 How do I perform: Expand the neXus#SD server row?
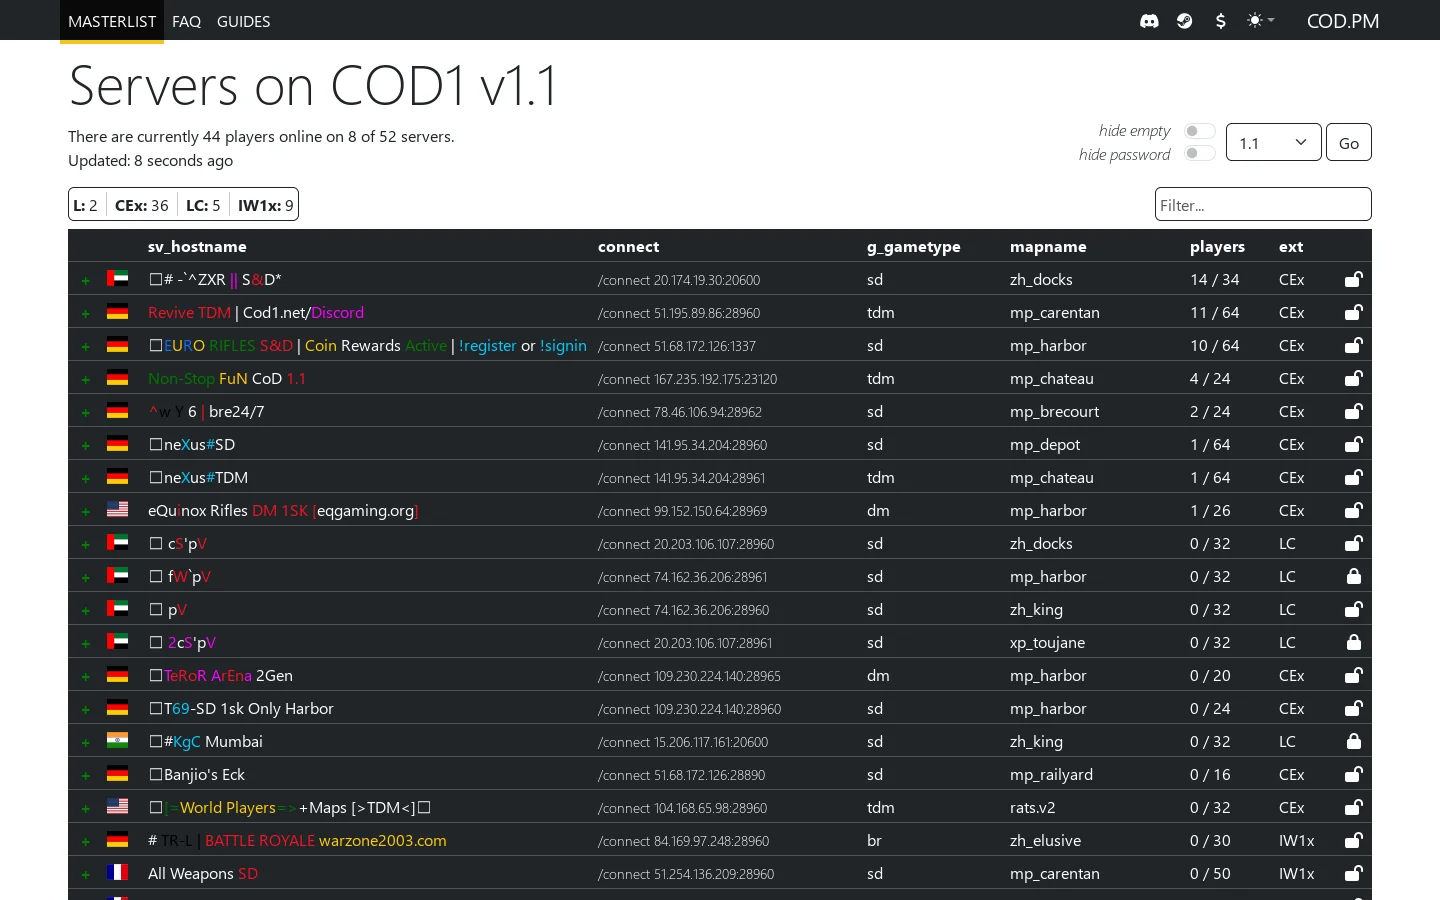pyautogui.click(x=86, y=446)
